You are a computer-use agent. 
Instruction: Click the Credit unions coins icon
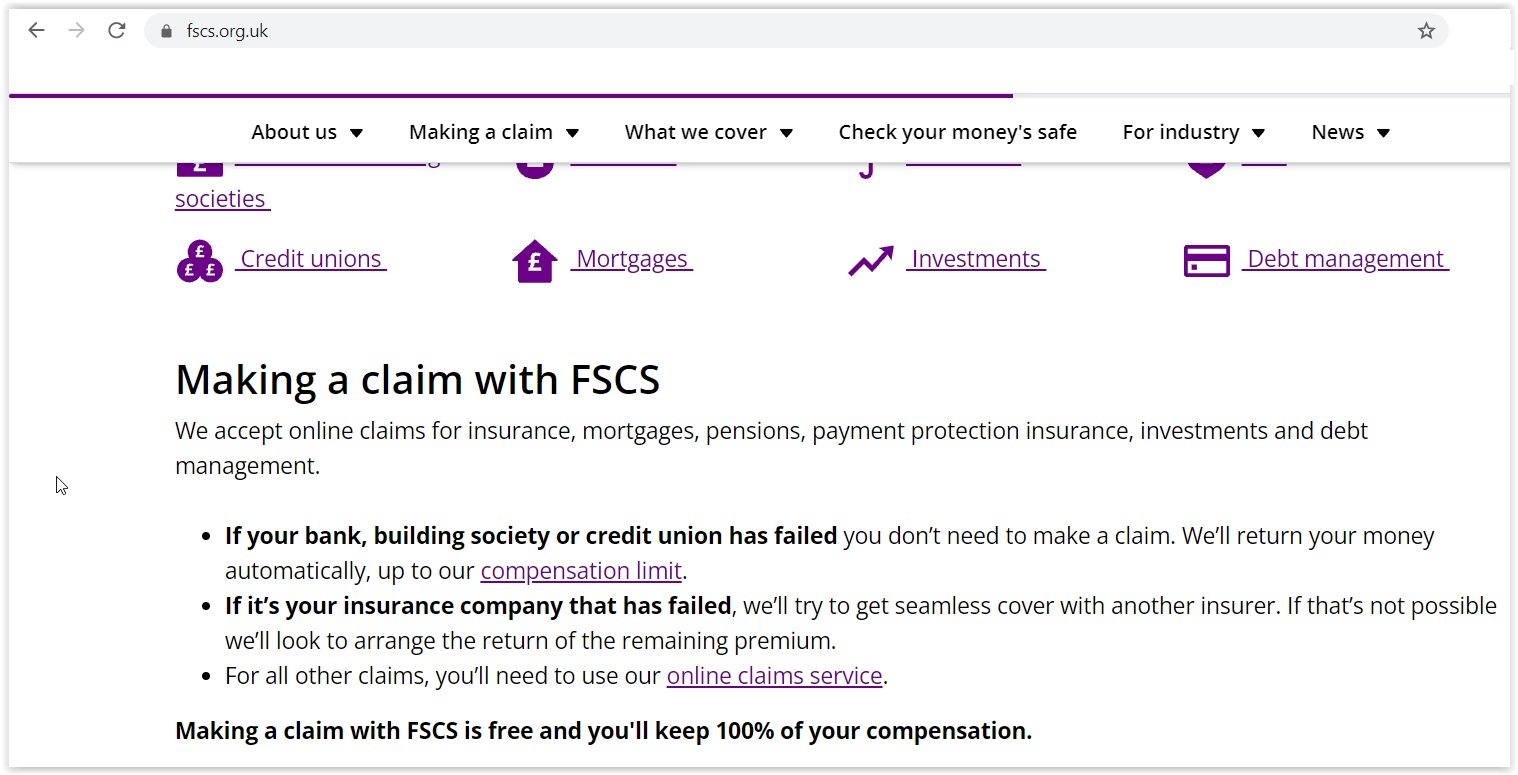coord(199,262)
